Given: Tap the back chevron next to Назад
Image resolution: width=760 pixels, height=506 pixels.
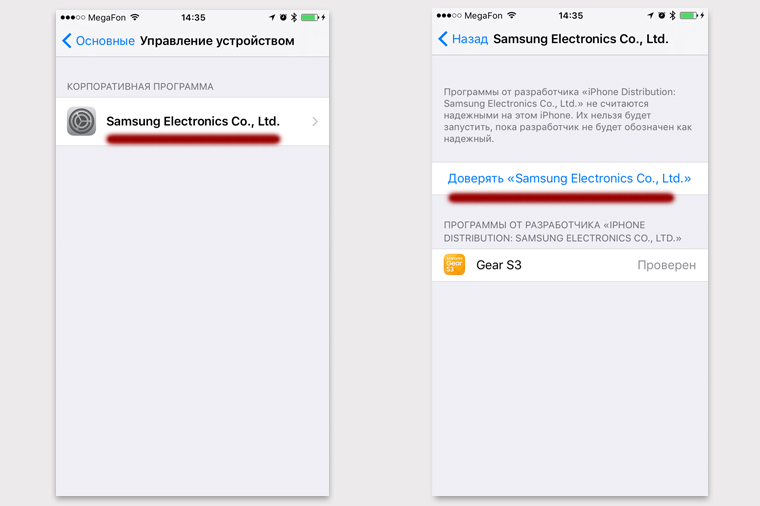Looking at the screenshot, I should tap(443, 39).
